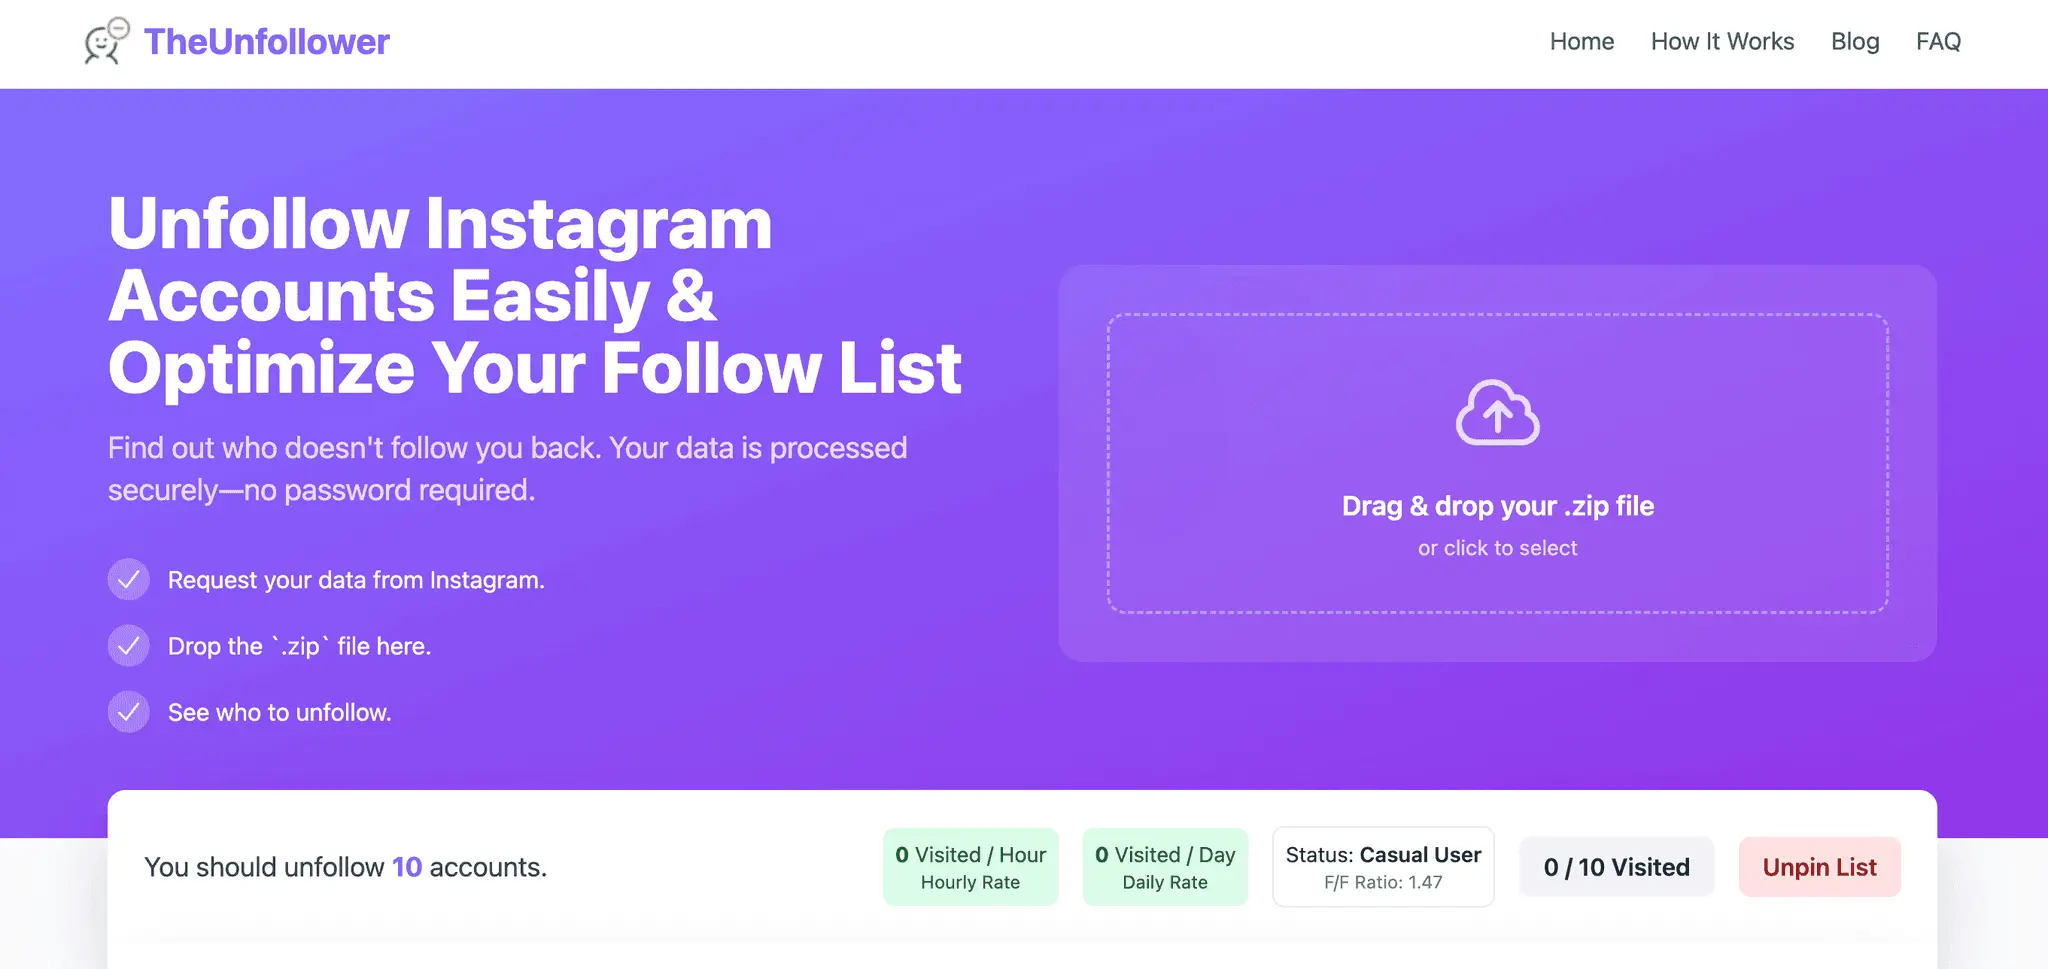Click the cloud upload icon
The height and width of the screenshot is (969, 2048).
point(1497,412)
